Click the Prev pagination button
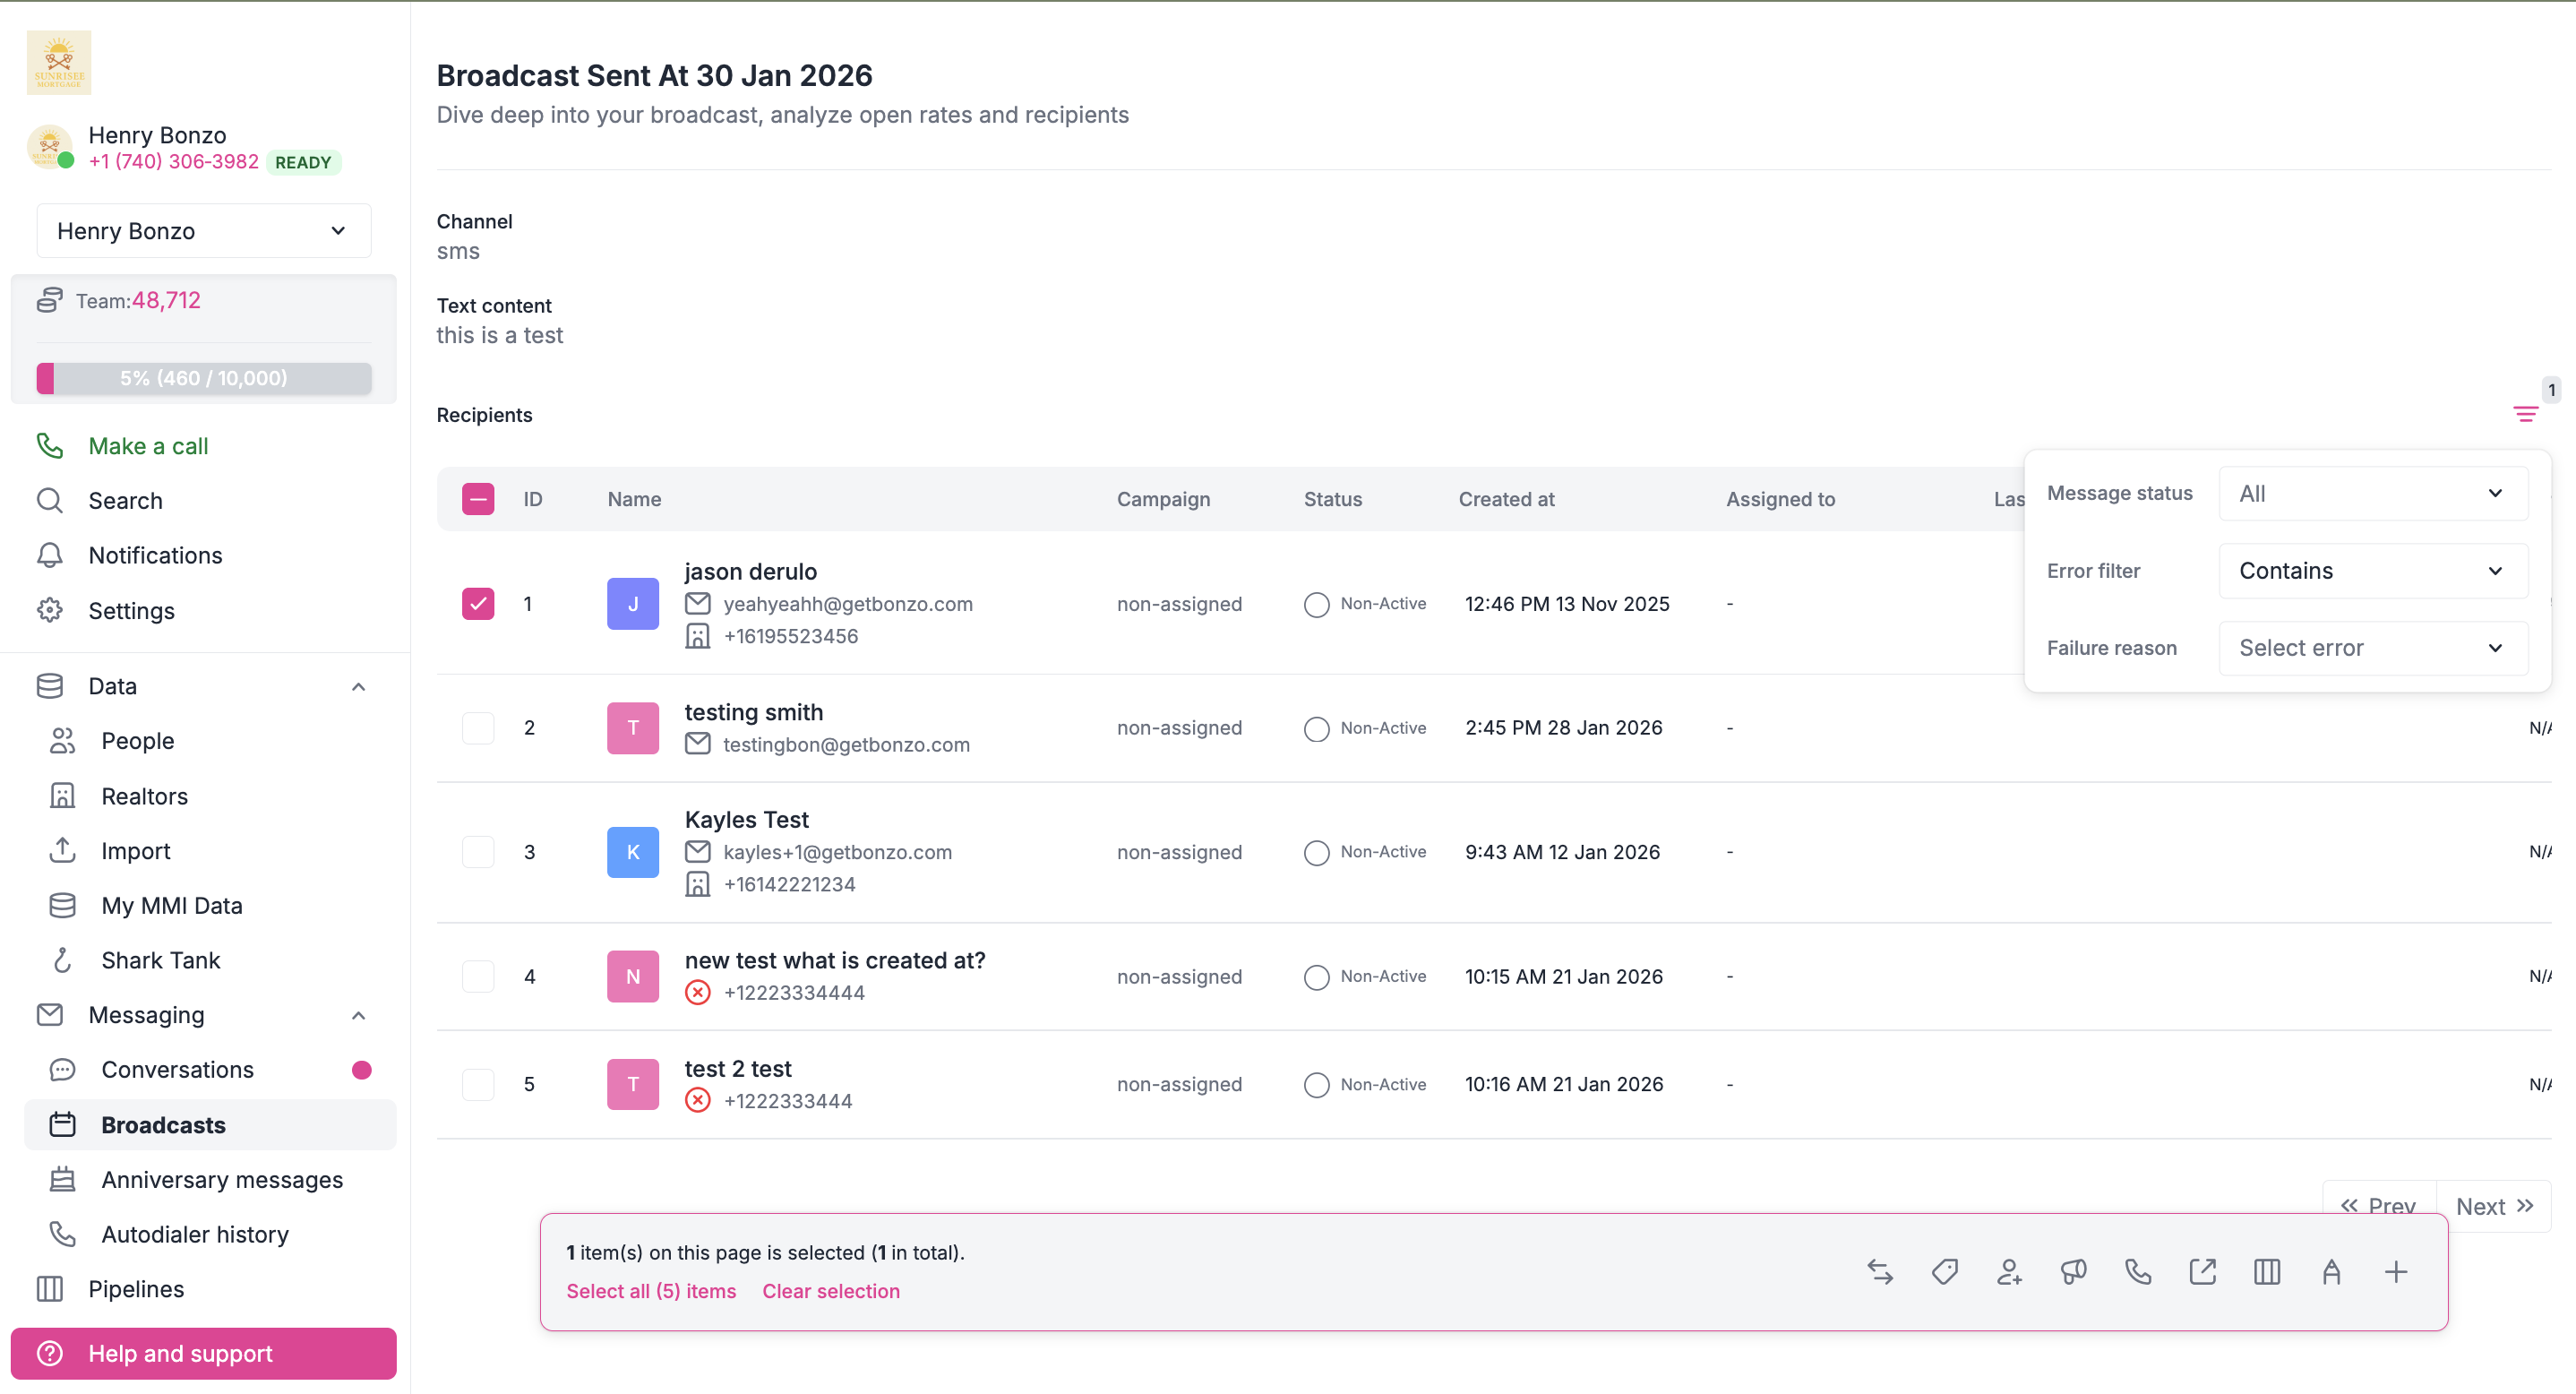Screen dimensions: 2576x1394 (x=2379, y=1199)
